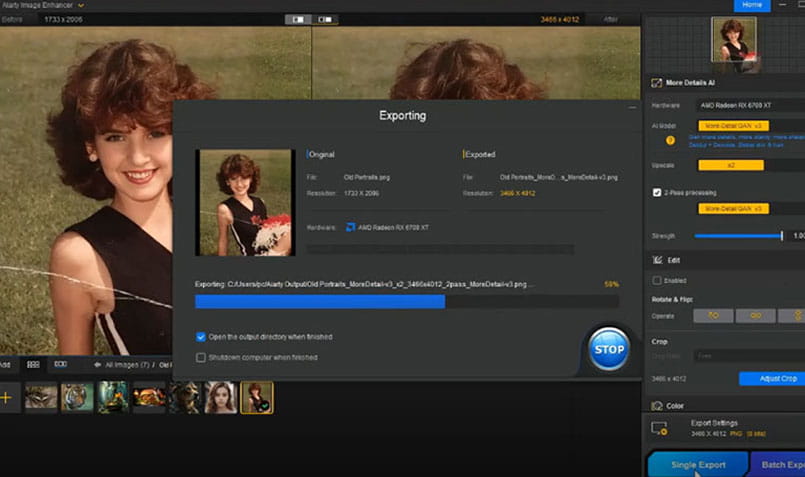Check Shutdown computer when finished

tap(201, 357)
